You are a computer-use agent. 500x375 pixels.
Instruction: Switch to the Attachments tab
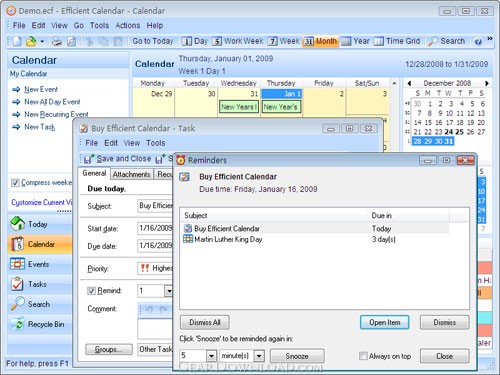[x=131, y=174]
